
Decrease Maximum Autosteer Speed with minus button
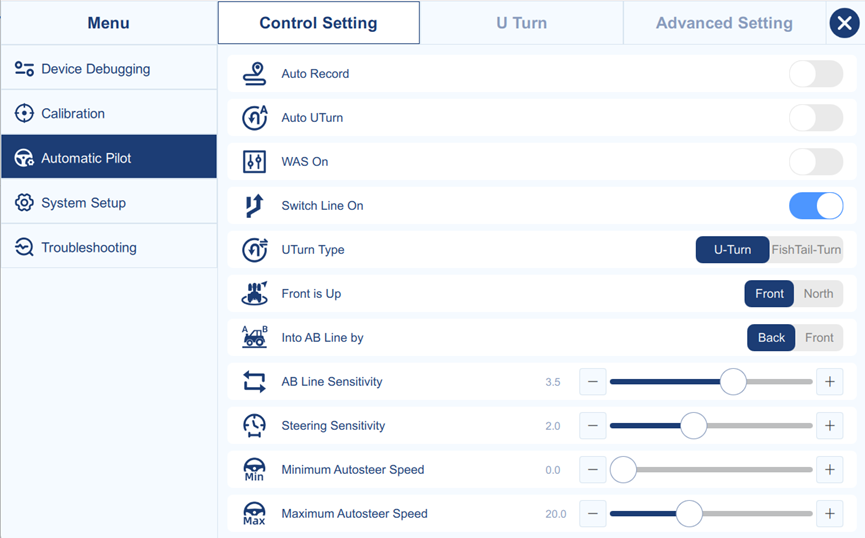[x=592, y=514]
